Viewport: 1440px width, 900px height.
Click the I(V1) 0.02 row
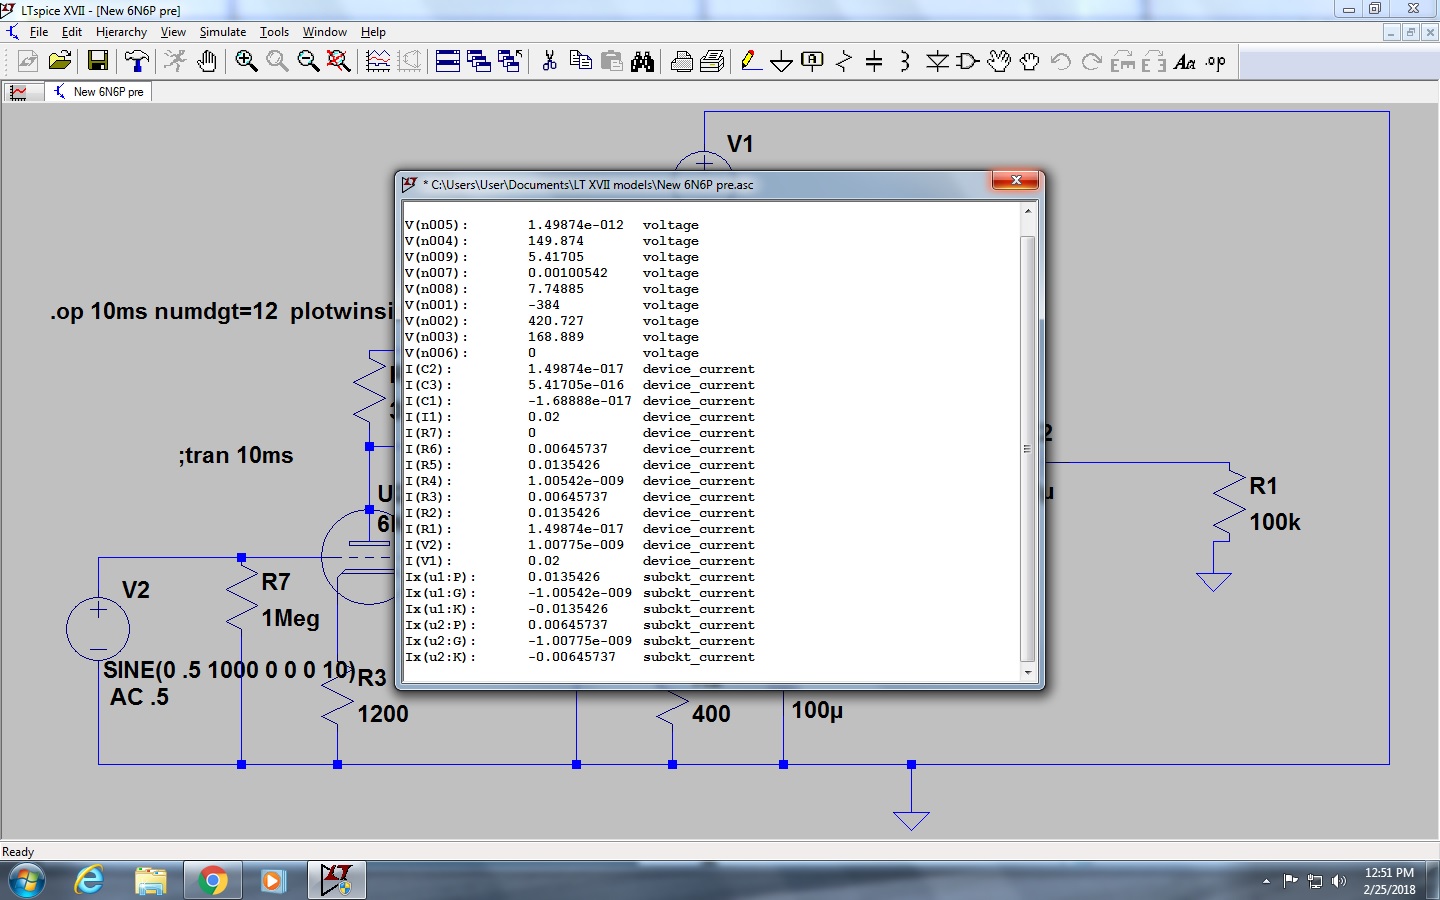pos(580,561)
